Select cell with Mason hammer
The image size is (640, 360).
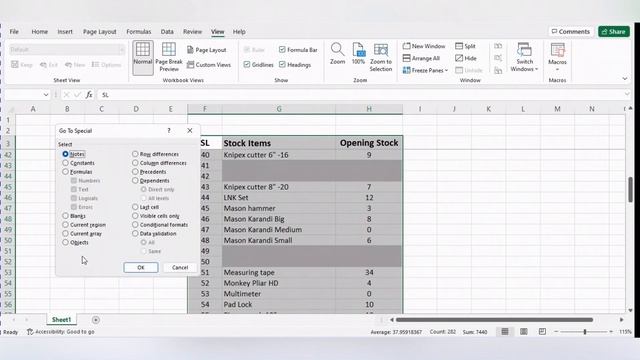[x=279, y=208]
